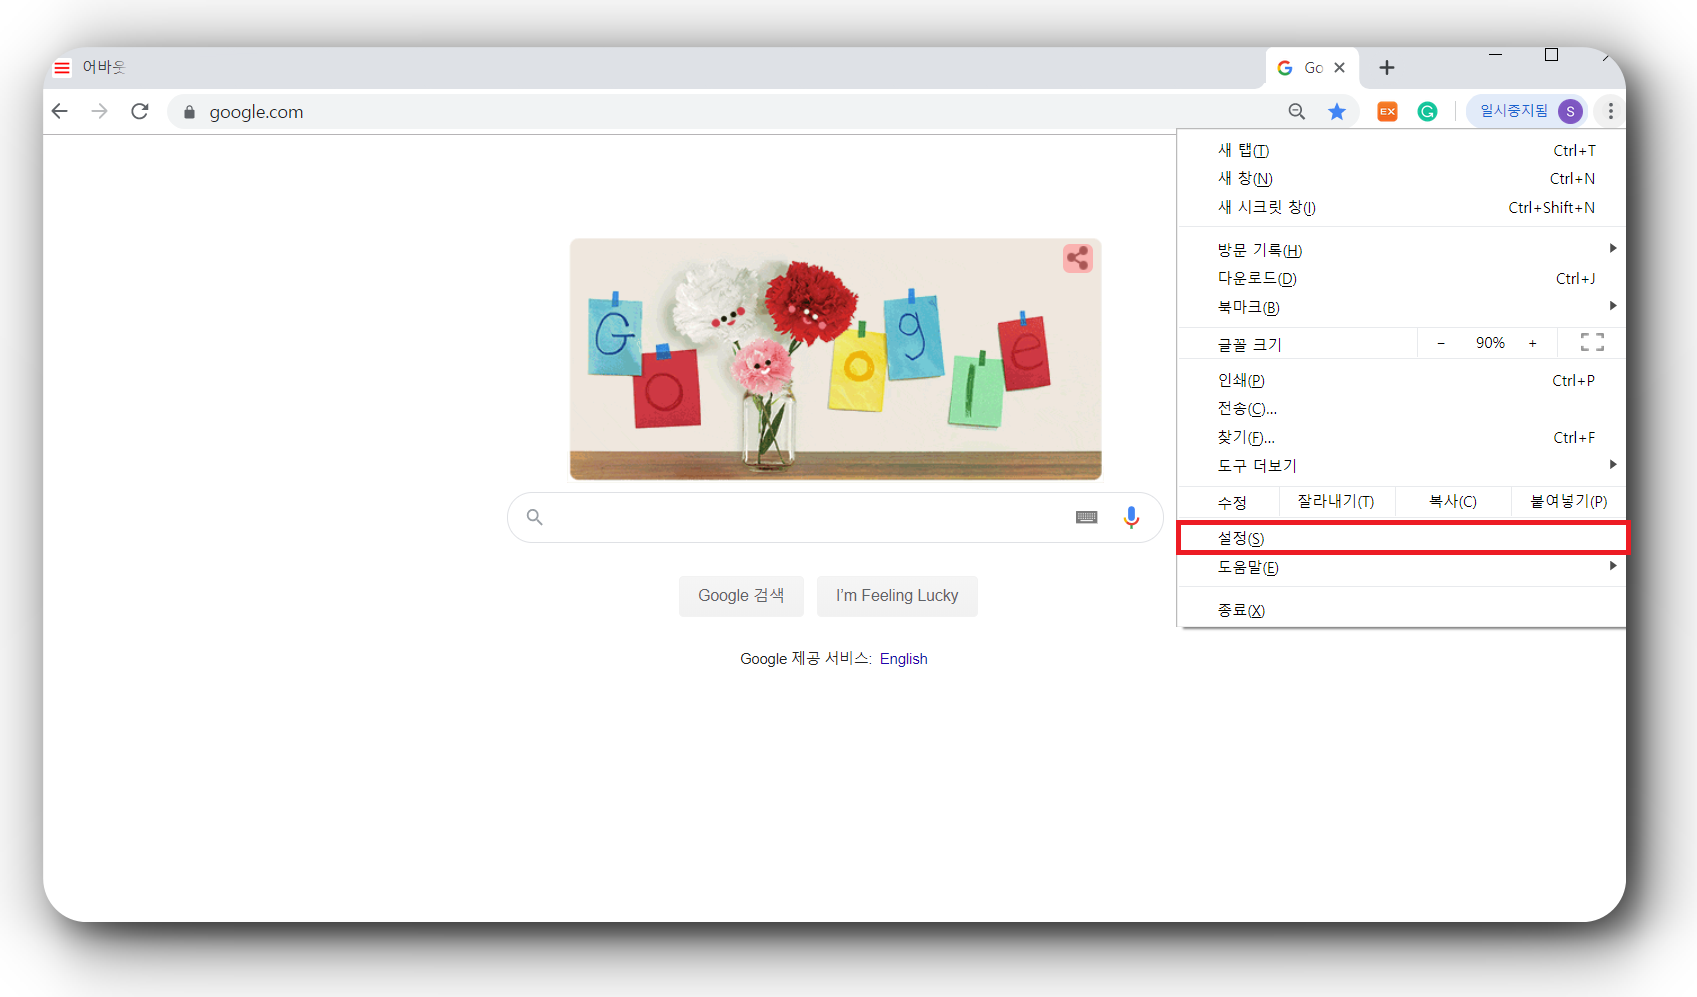Increase zoom with plus button
The height and width of the screenshot is (997, 1697).
click(1532, 343)
